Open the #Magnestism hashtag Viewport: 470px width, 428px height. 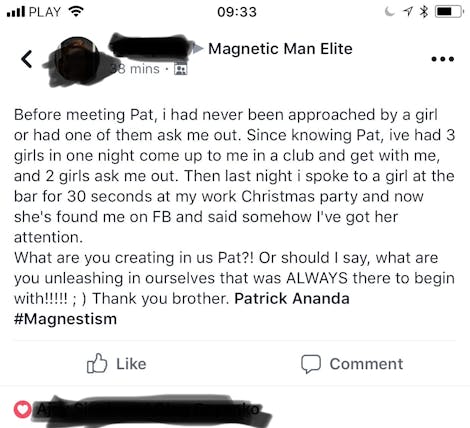(65, 319)
